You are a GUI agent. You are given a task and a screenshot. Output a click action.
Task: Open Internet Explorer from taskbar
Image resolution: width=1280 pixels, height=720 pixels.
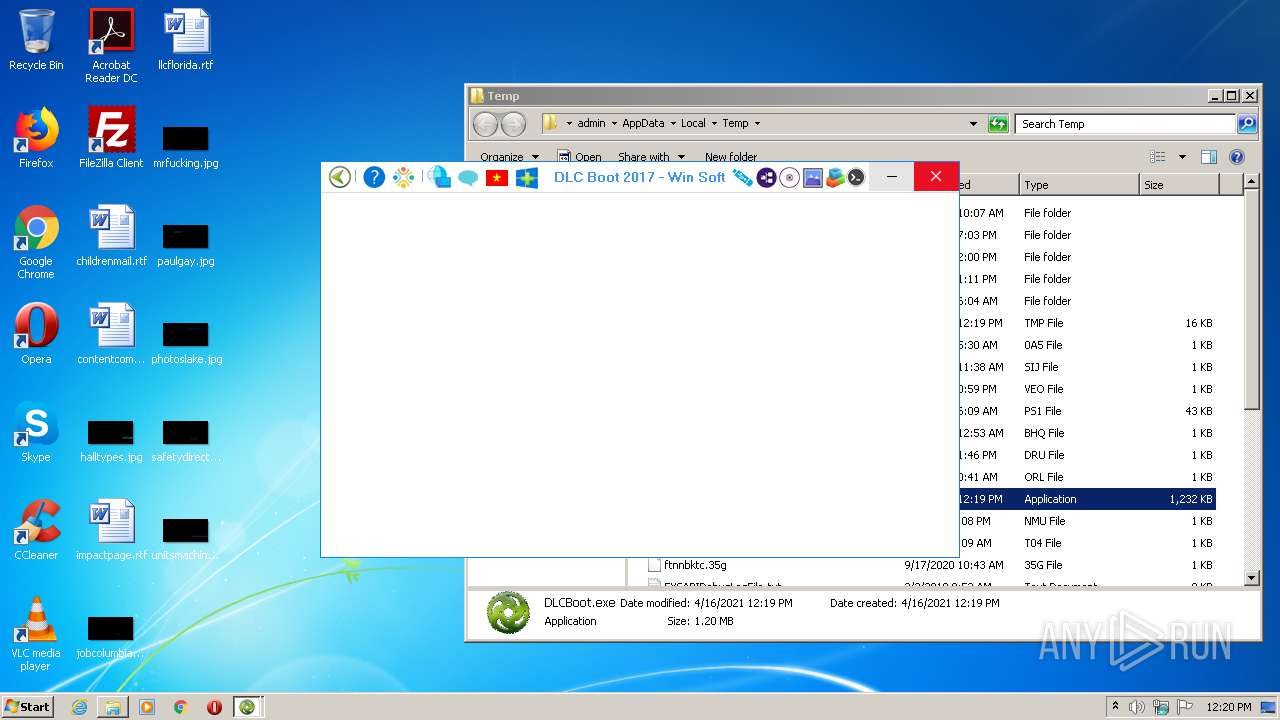tap(79, 707)
